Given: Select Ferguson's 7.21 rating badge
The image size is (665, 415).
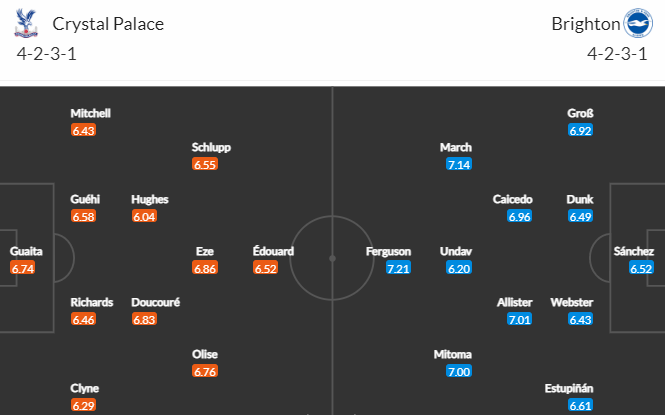Looking at the screenshot, I should pyautogui.click(x=398, y=268).
